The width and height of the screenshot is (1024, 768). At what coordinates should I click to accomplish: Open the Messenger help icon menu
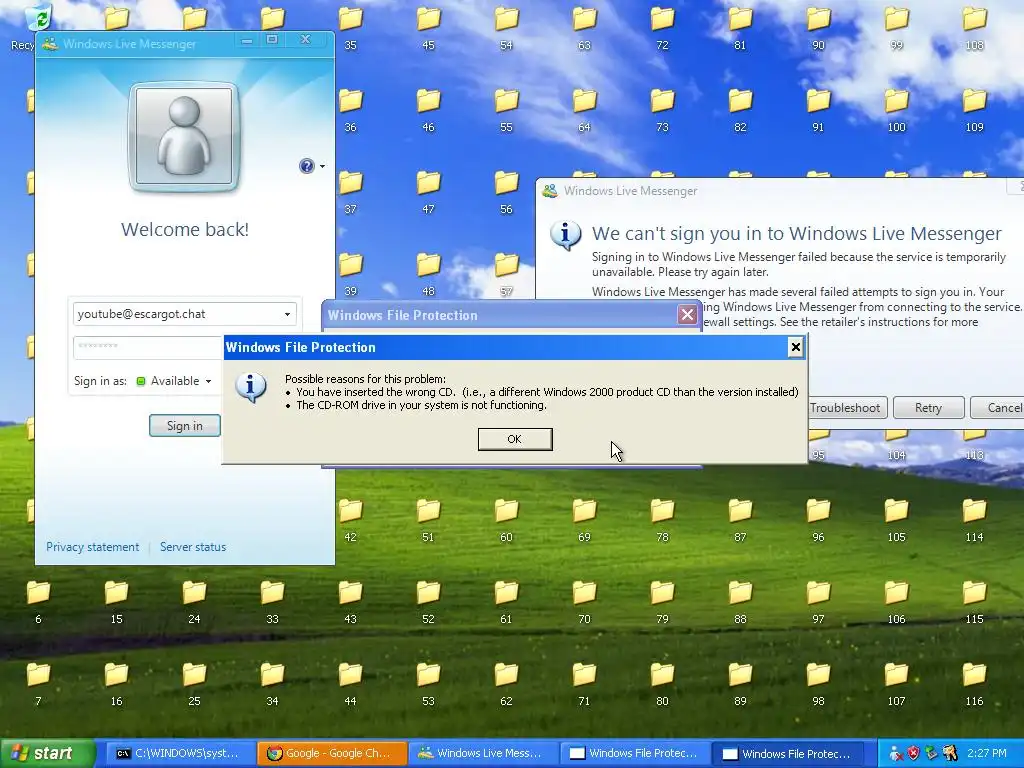coord(311,166)
